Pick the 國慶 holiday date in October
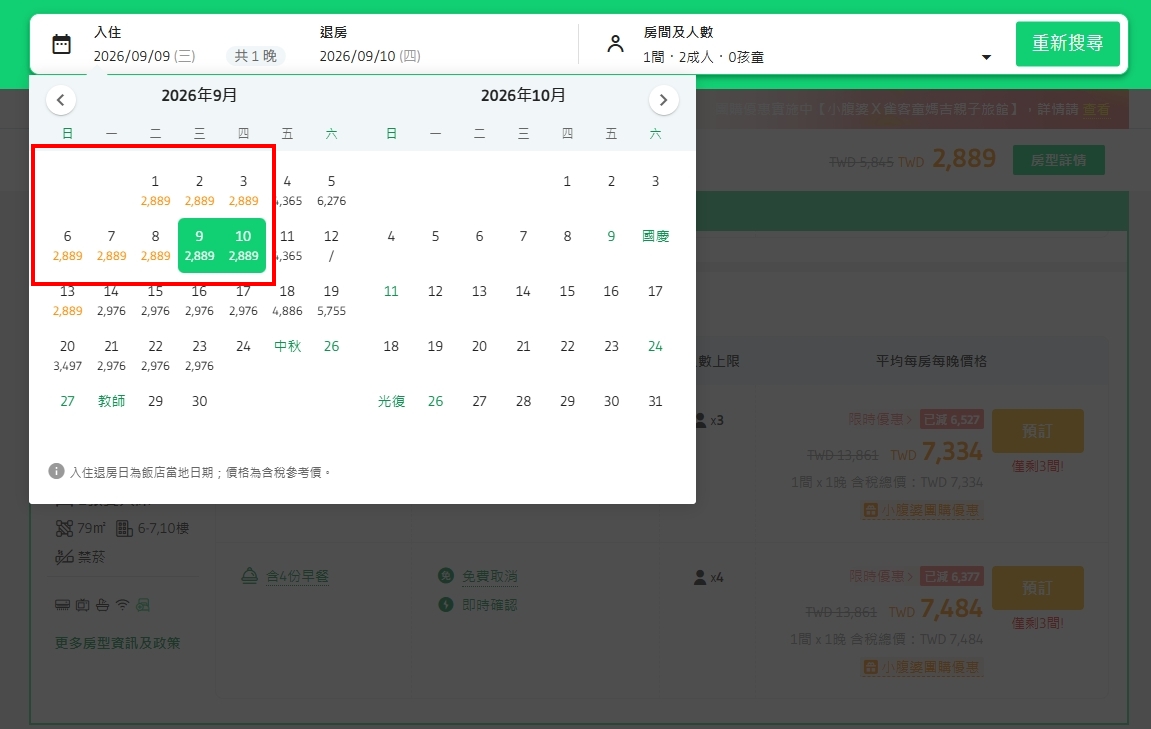The width and height of the screenshot is (1151, 729). pos(656,236)
